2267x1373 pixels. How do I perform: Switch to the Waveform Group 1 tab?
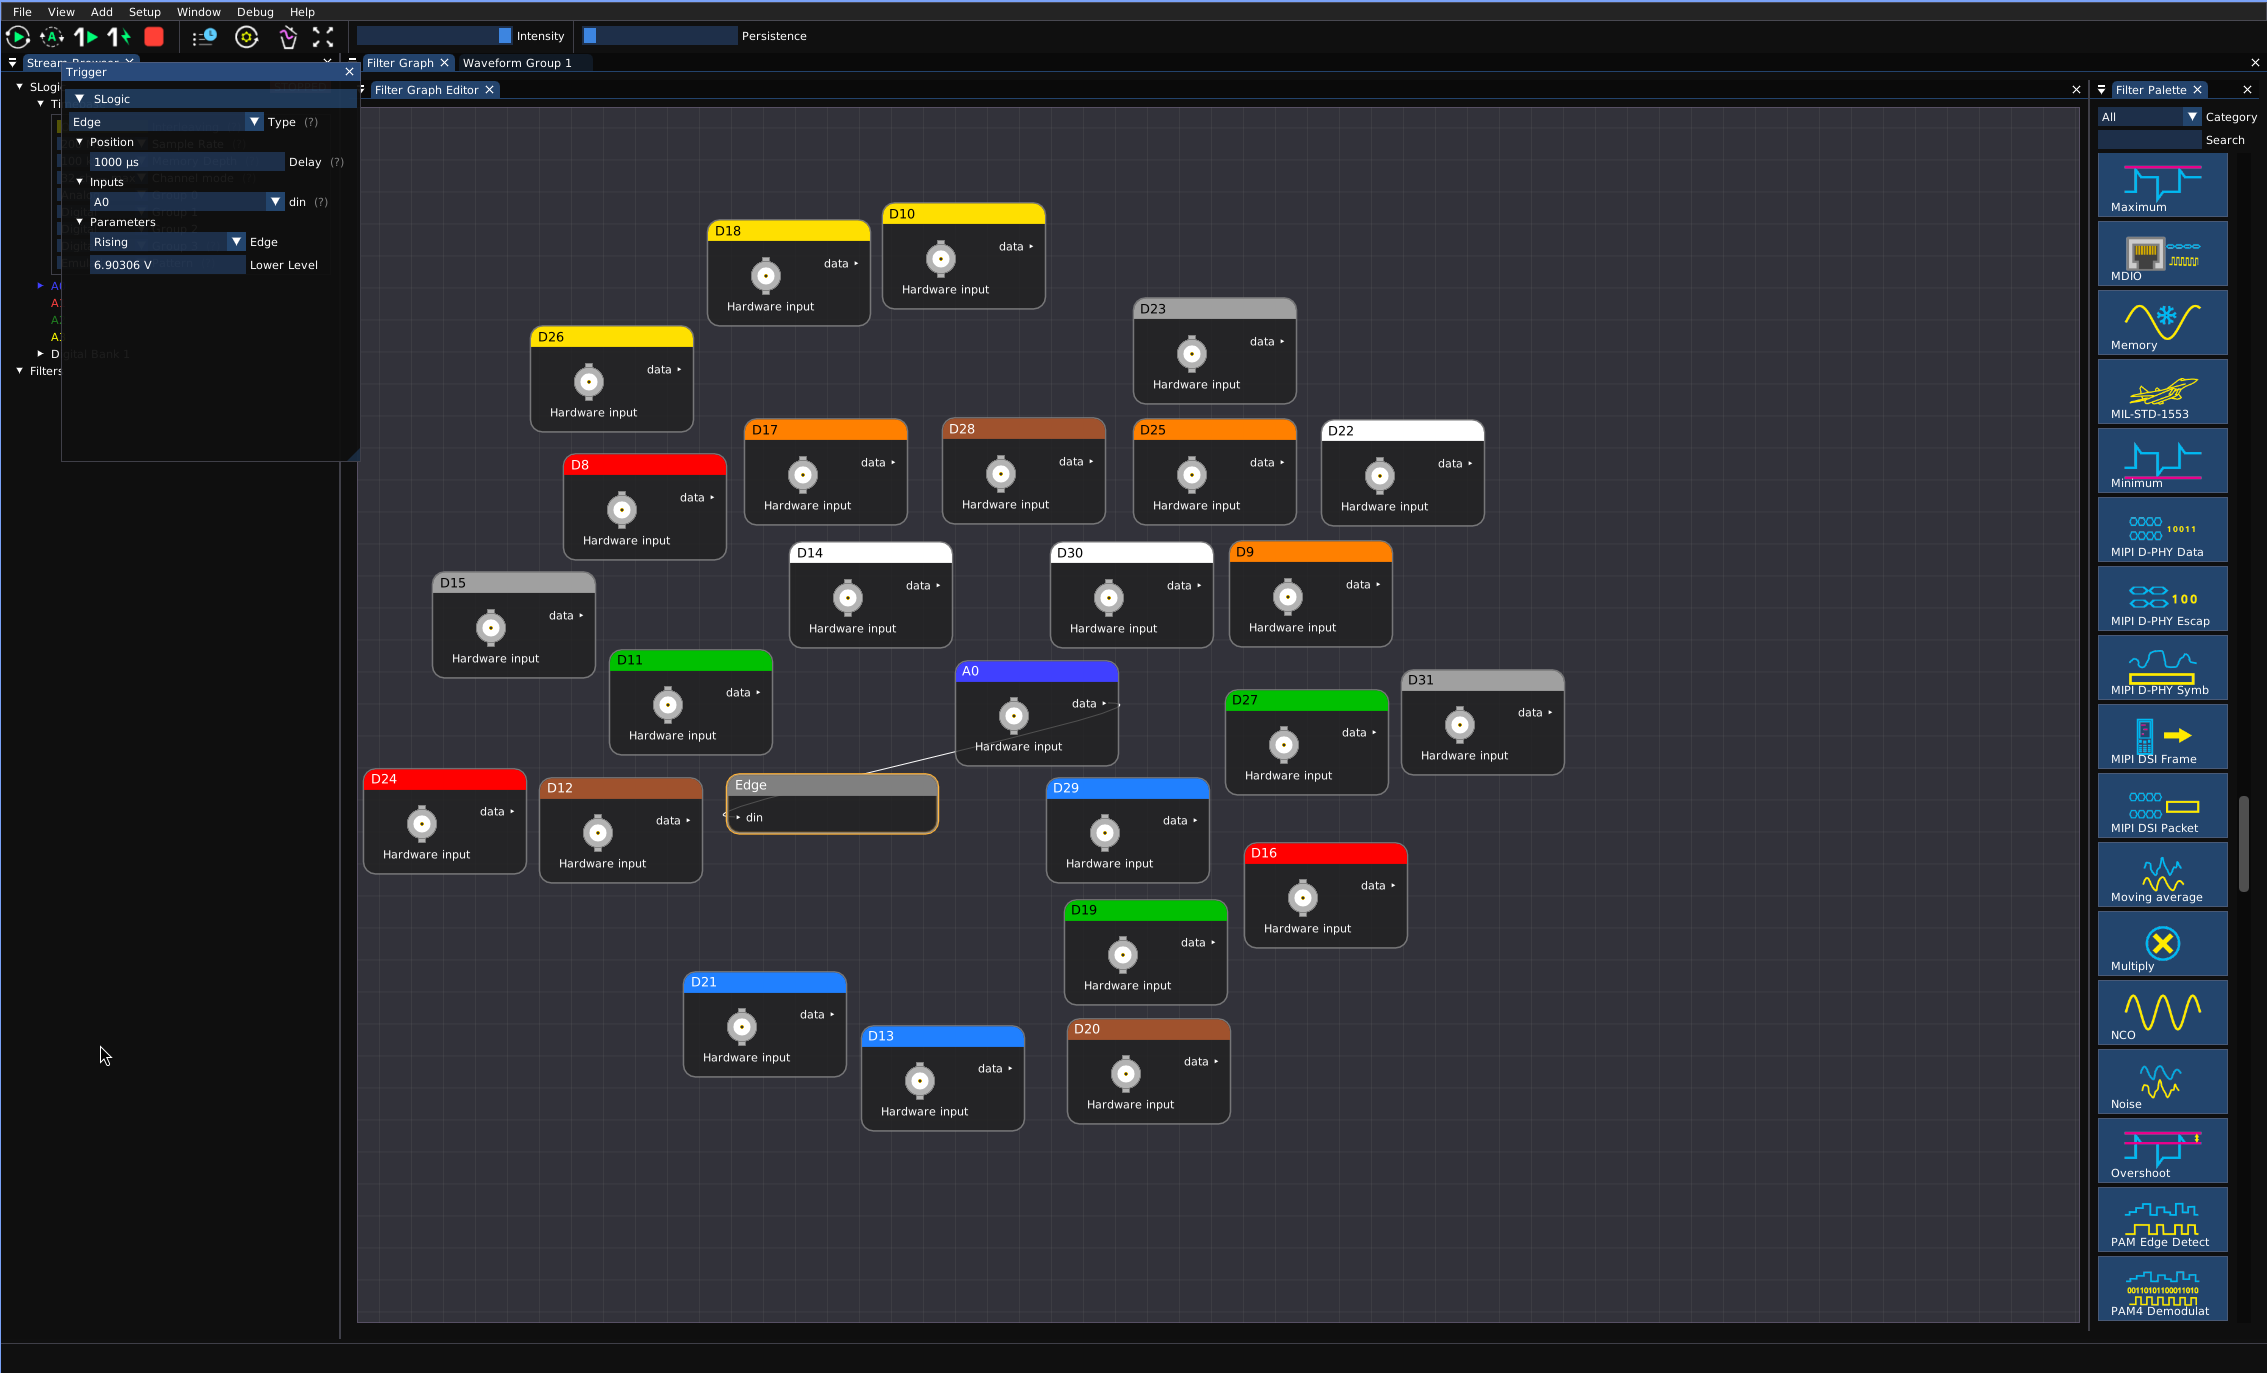(517, 63)
